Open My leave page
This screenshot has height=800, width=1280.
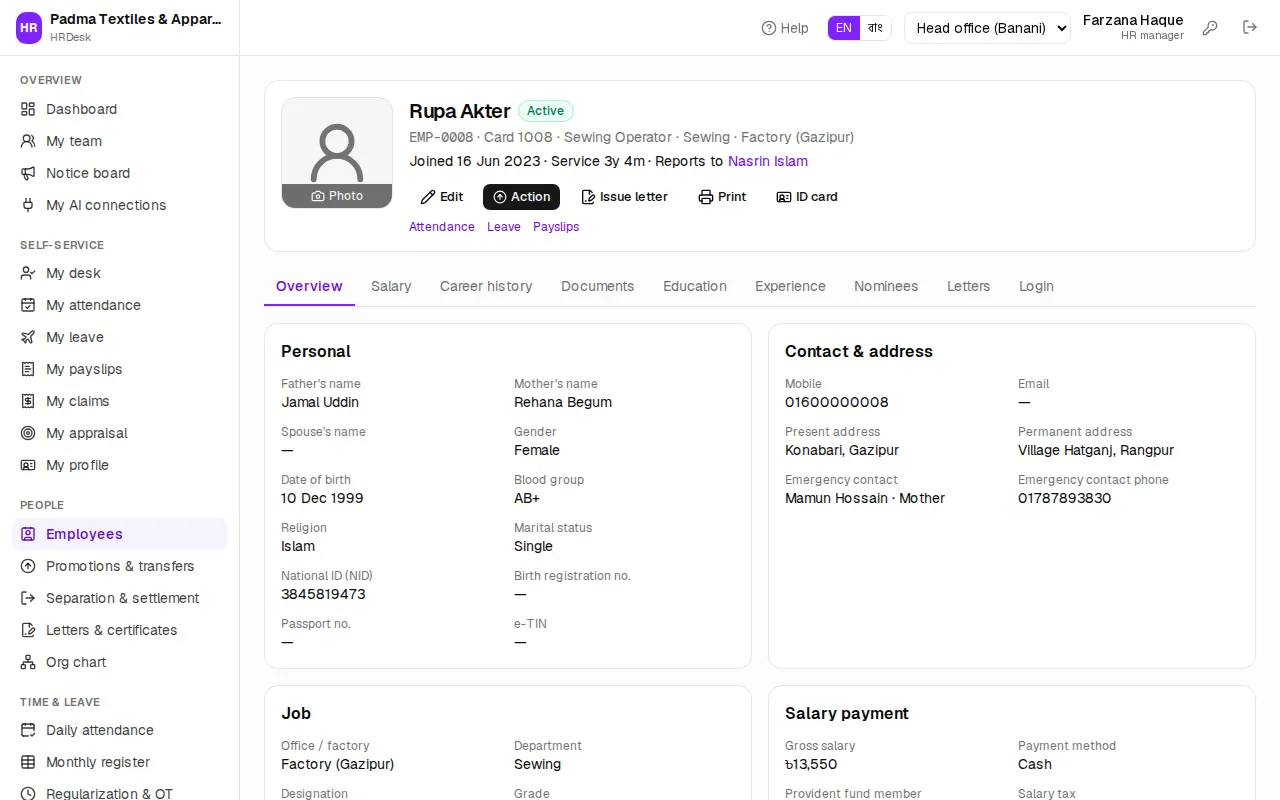click(120, 337)
